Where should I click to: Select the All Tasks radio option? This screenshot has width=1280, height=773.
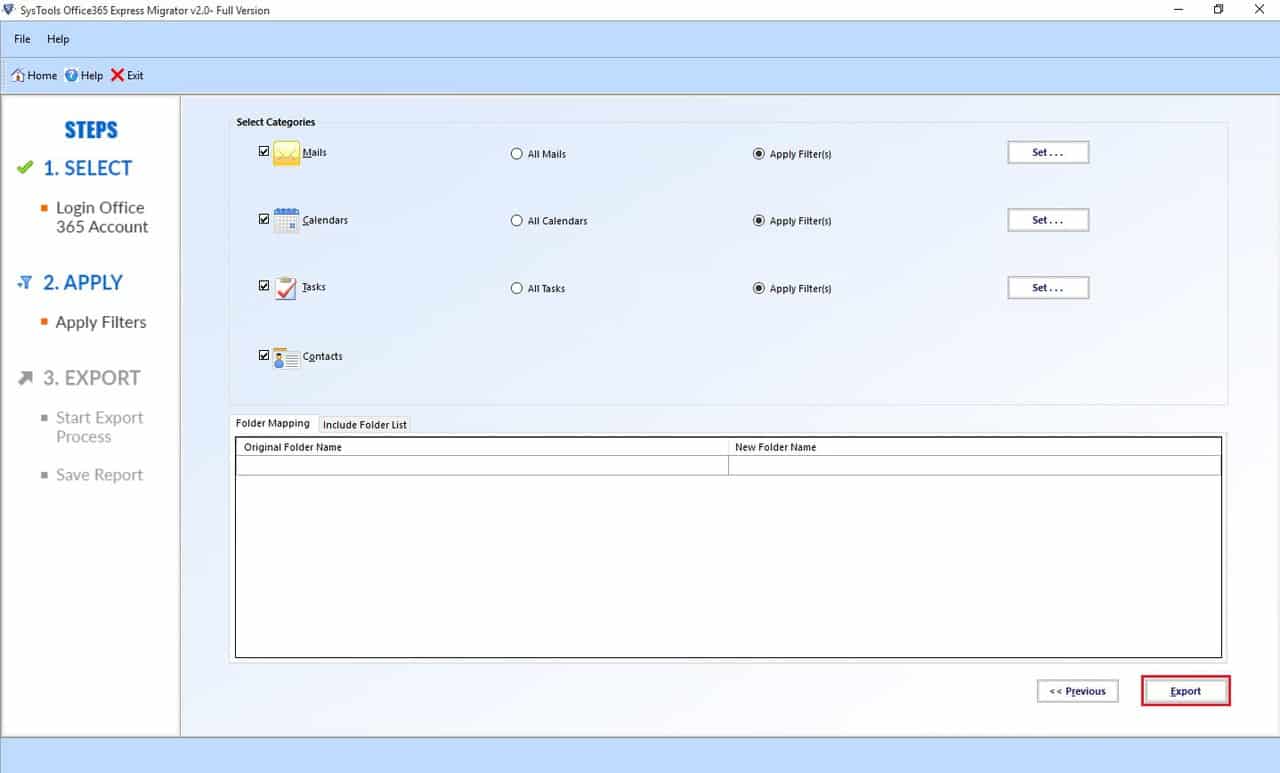coord(516,288)
